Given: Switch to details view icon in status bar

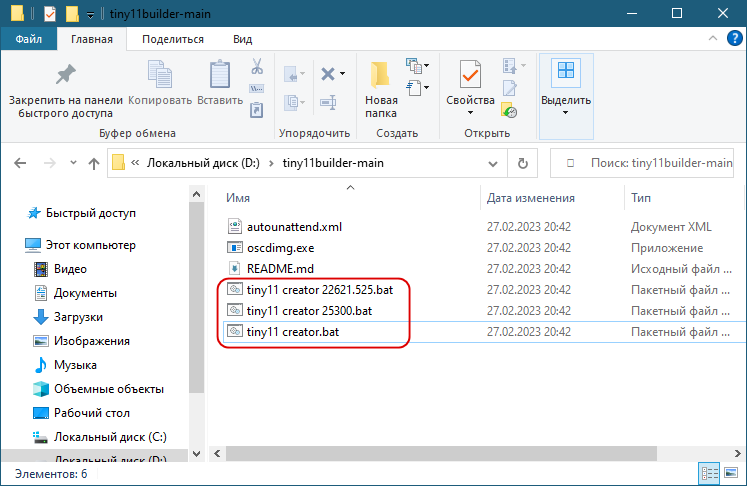Looking at the screenshot, I should [709, 474].
